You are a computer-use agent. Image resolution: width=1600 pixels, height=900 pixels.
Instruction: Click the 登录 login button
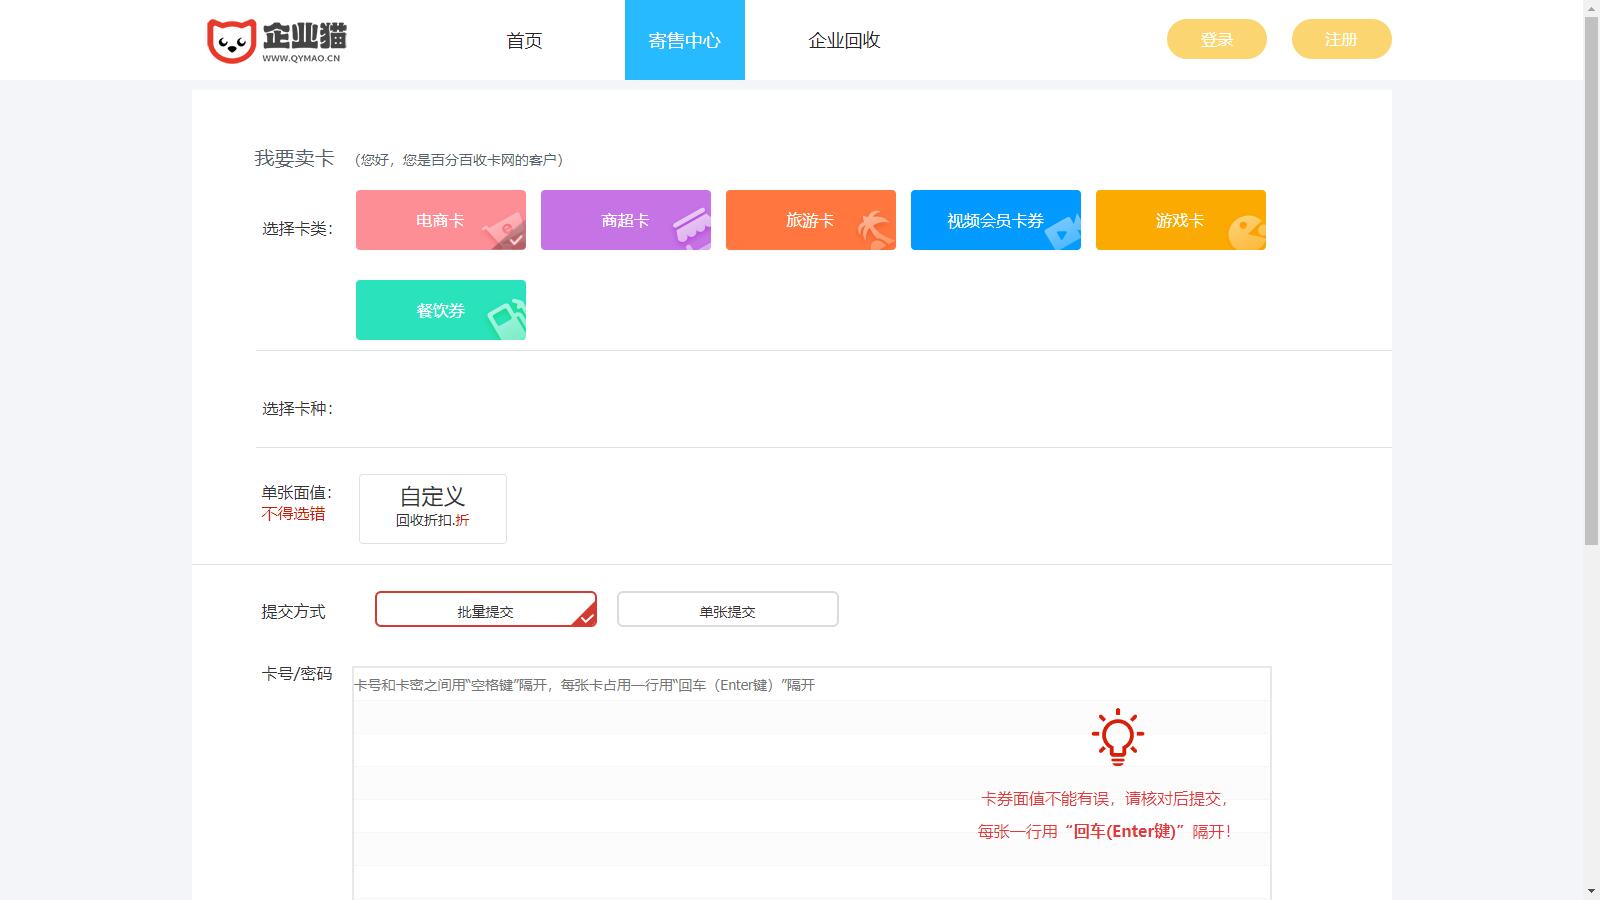coord(1216,39)
